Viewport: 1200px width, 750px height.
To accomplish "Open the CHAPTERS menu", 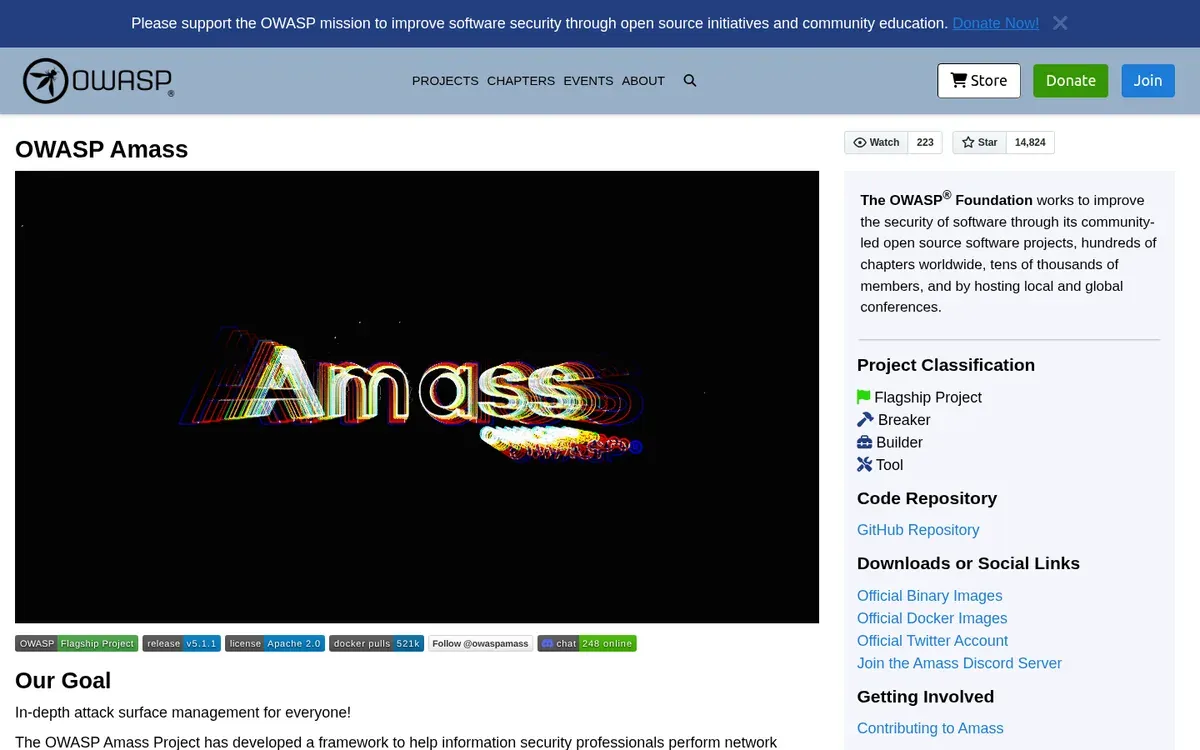I will (521, 81).
